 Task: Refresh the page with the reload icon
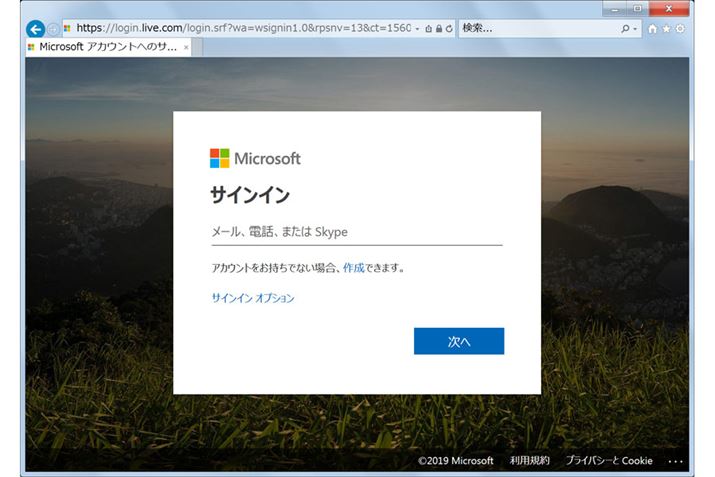click(449, 29)
